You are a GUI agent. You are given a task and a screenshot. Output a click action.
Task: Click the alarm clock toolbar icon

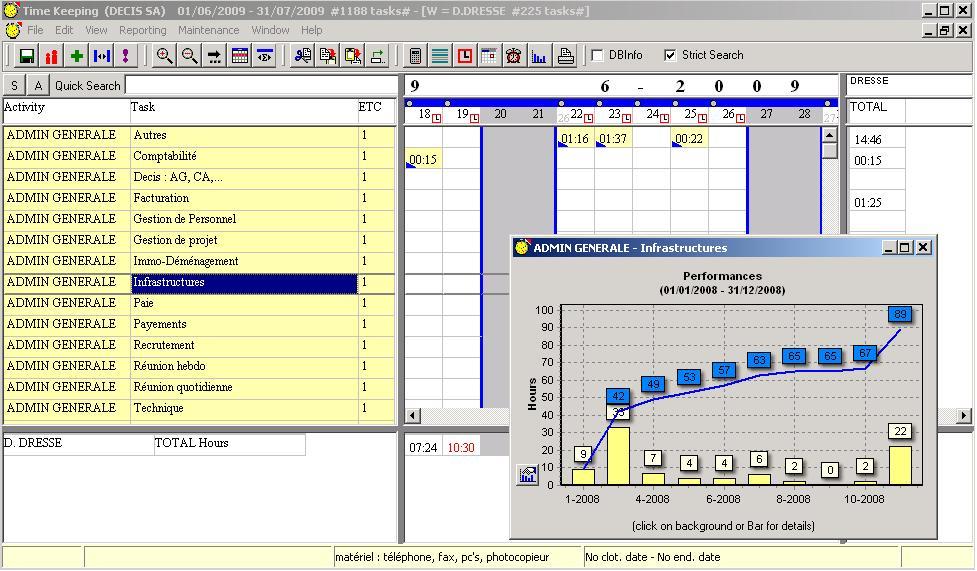click(x=514, y=56)
